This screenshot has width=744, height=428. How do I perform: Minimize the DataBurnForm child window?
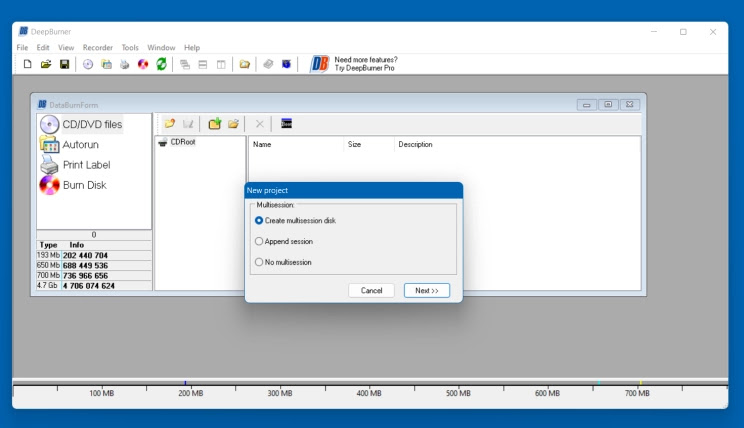586,104
